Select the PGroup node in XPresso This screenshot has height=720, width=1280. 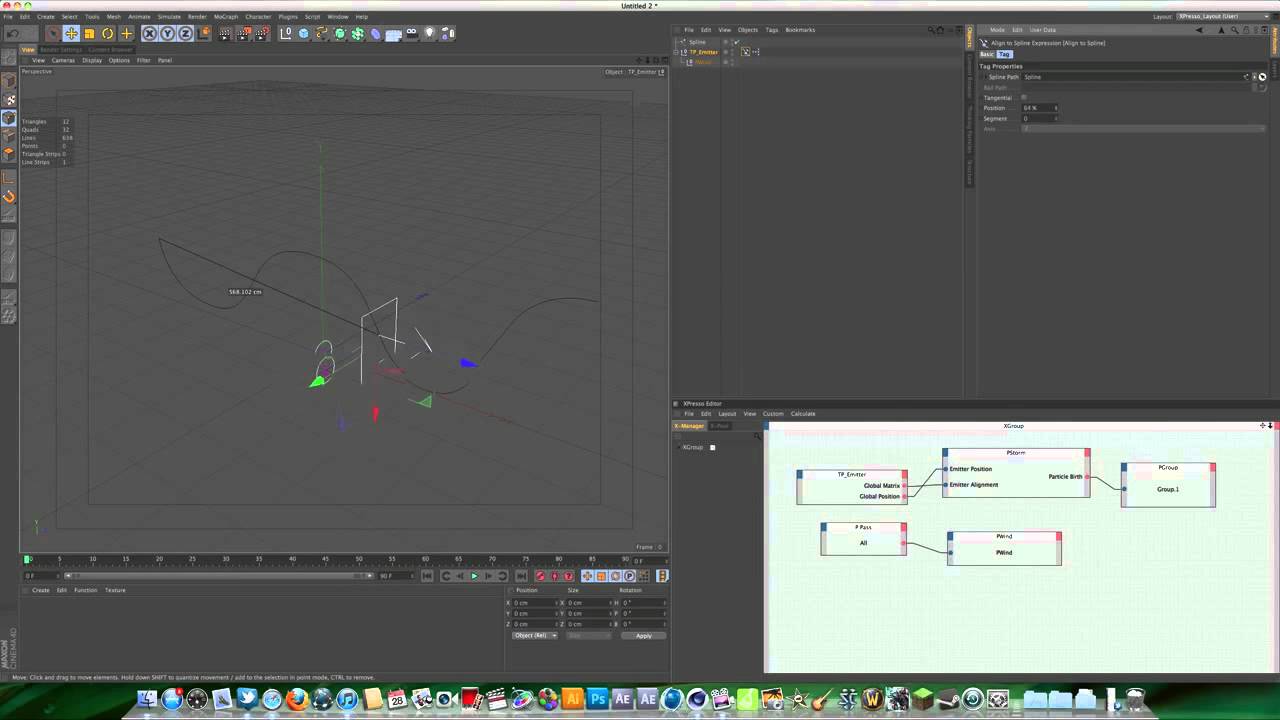[1168, 484]
